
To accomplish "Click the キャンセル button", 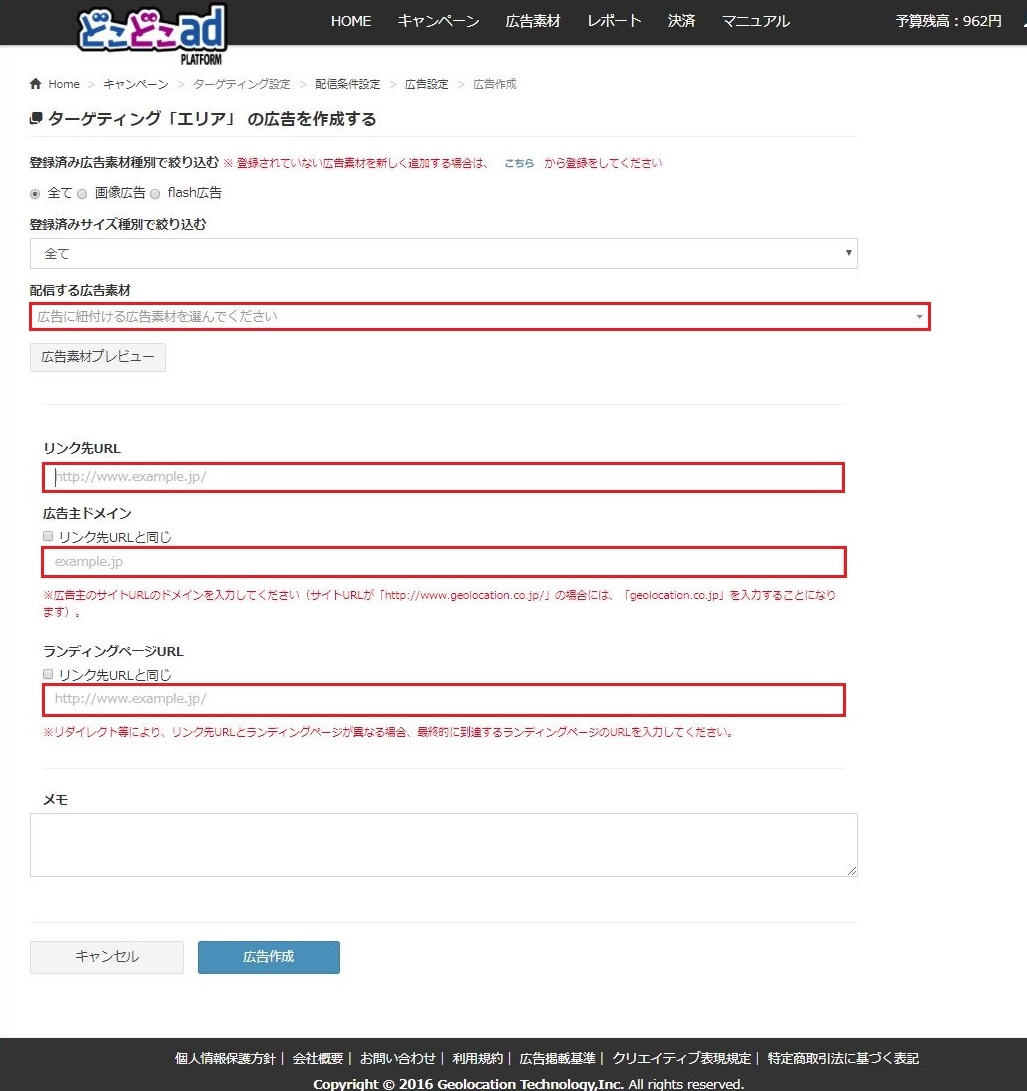I will pos(106,957).
